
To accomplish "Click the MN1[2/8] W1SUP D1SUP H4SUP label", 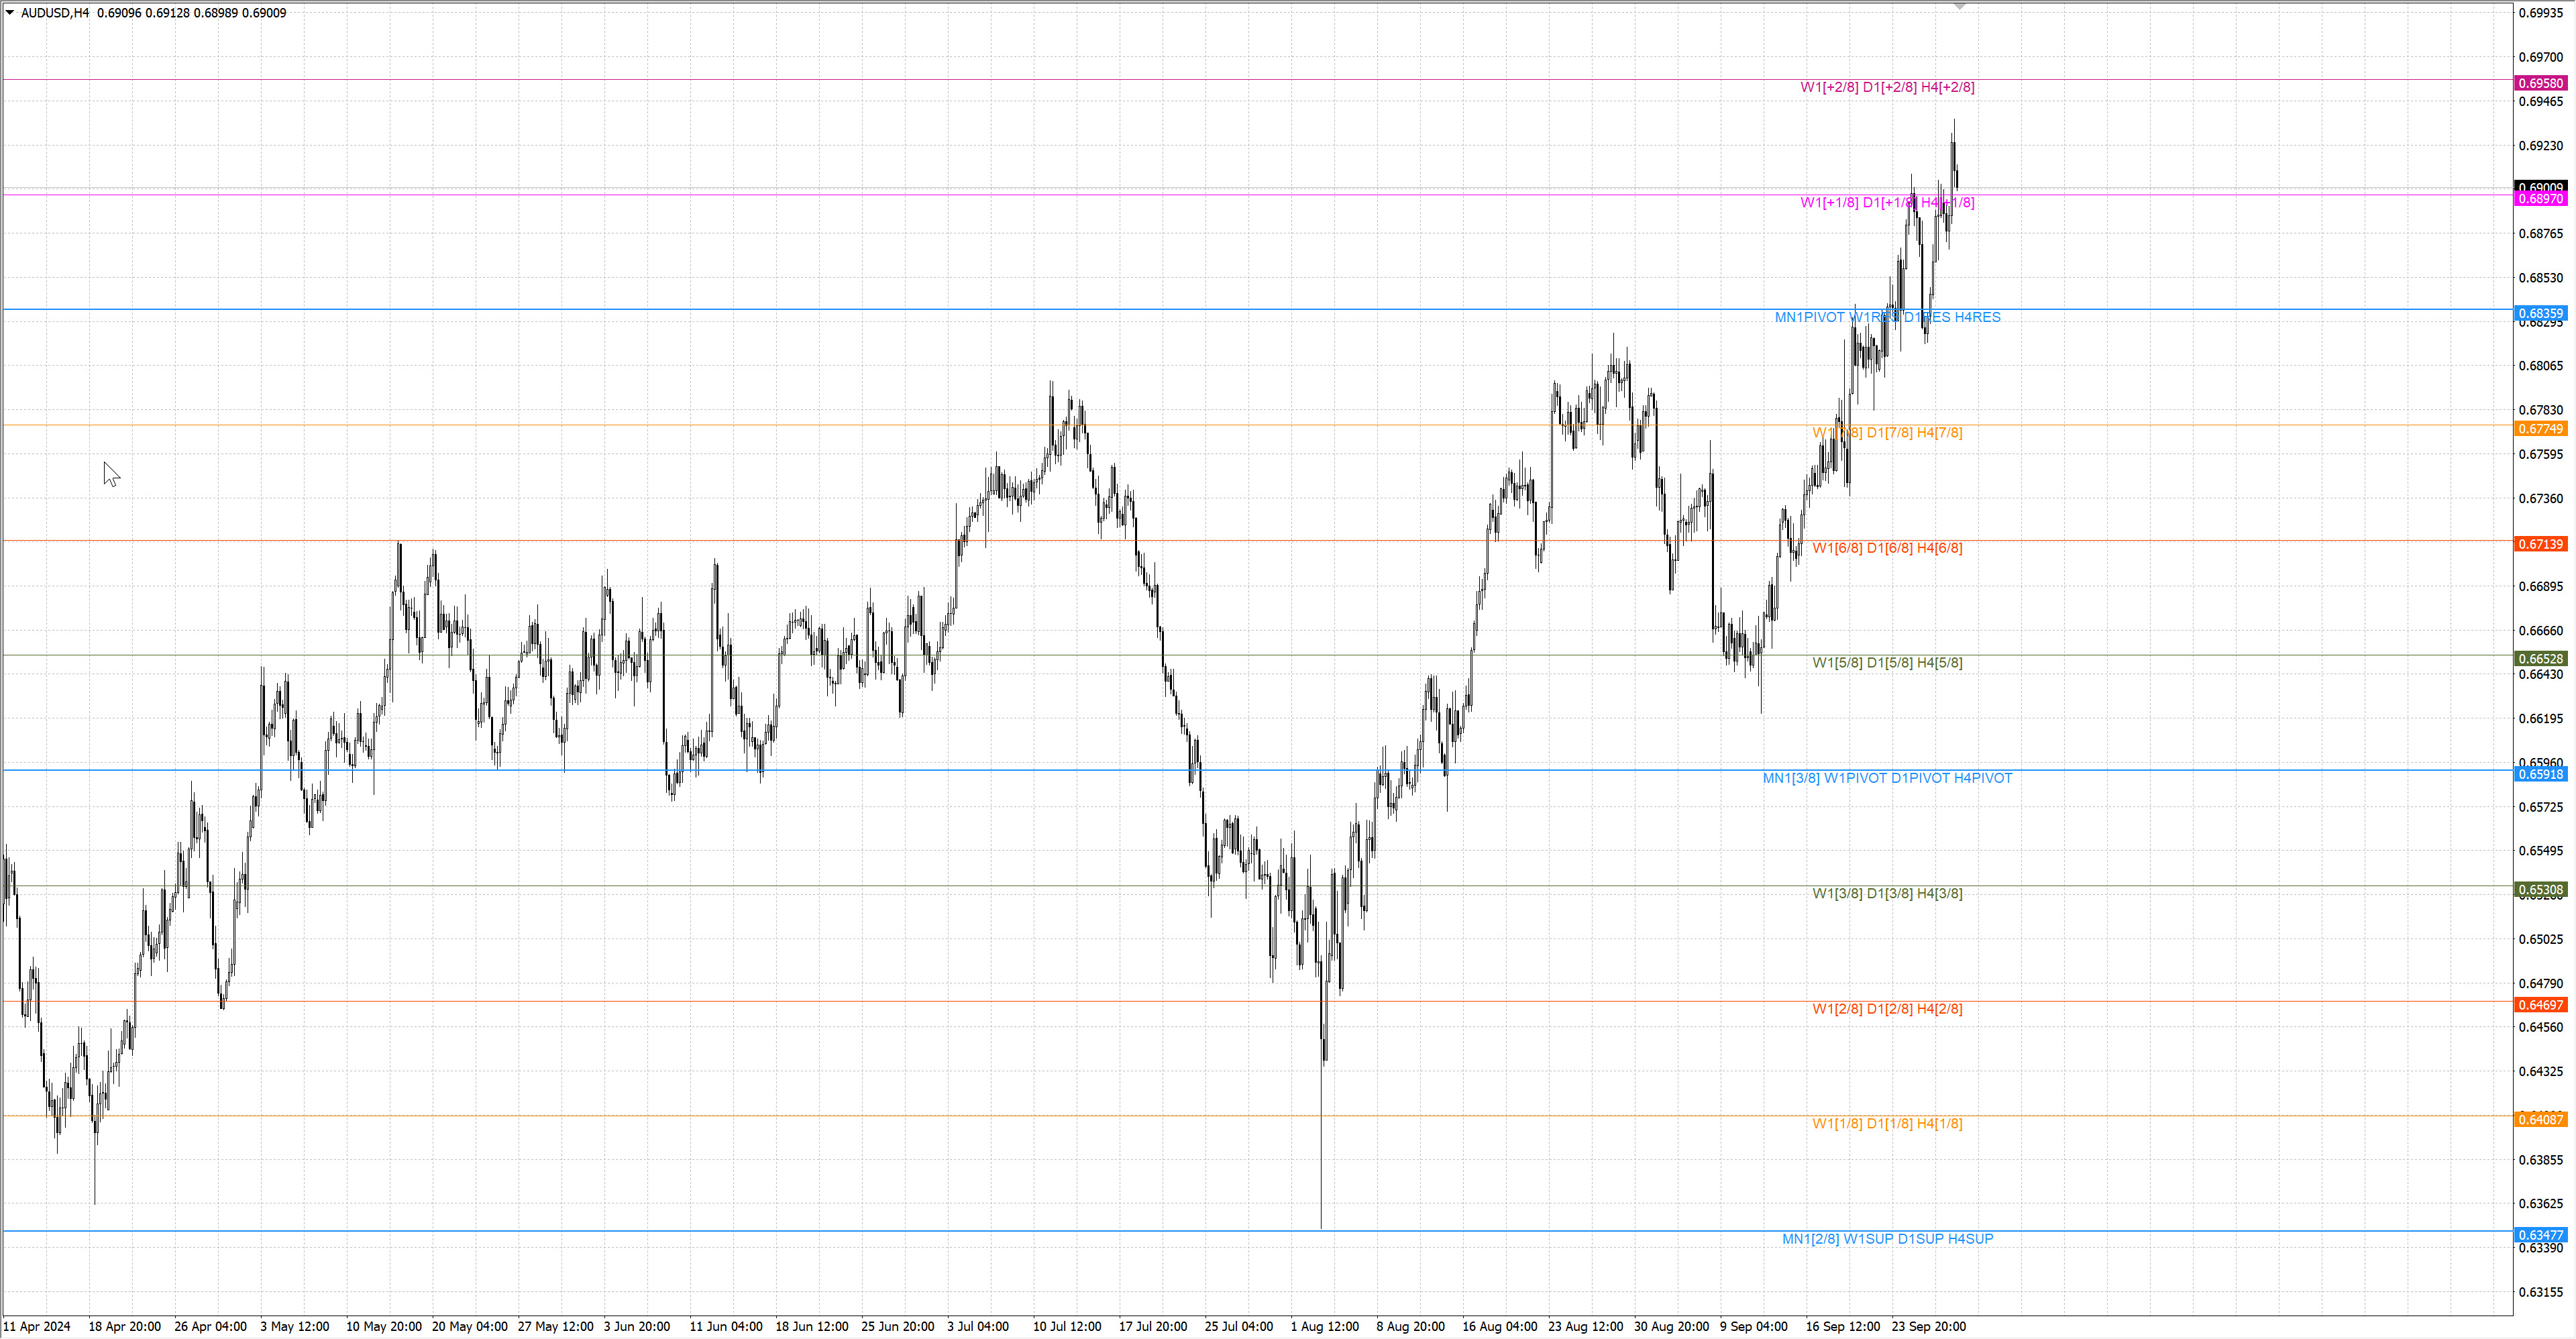I will point(1887,1239).
